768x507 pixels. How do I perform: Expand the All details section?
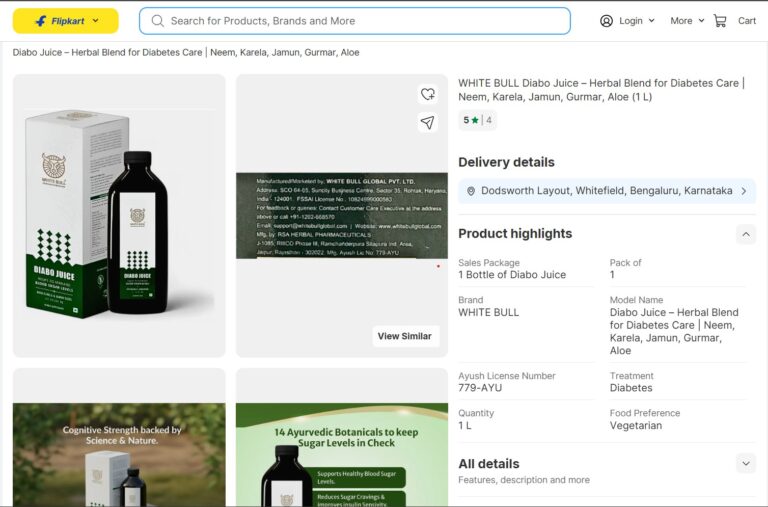pos(746,463)
